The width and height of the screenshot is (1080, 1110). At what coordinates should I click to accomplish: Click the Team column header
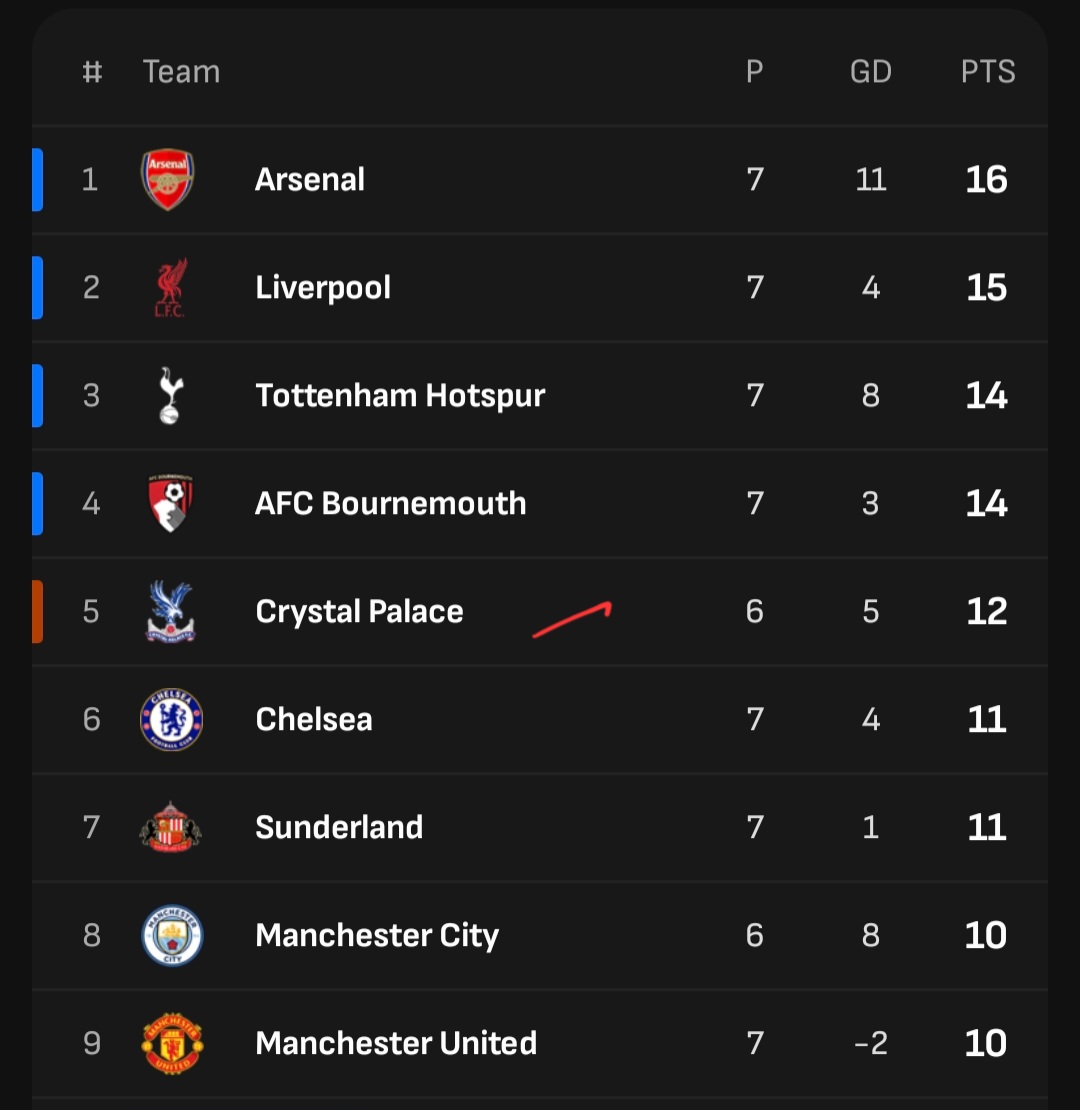(x=181, y=72)
